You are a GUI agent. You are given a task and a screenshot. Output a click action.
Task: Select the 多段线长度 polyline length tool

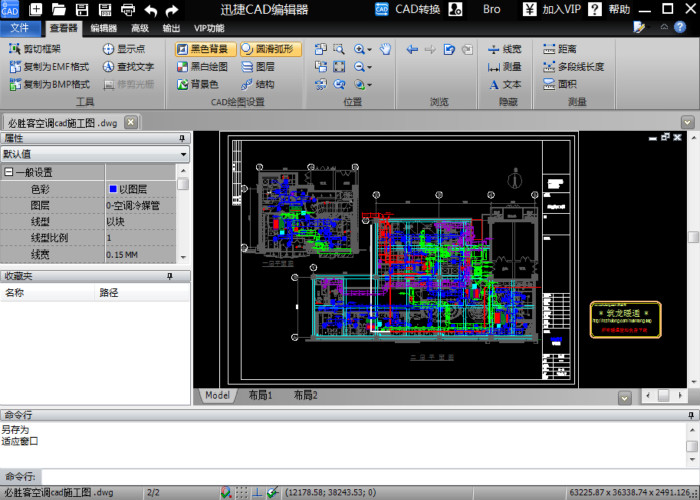click(x=574, y=67)
